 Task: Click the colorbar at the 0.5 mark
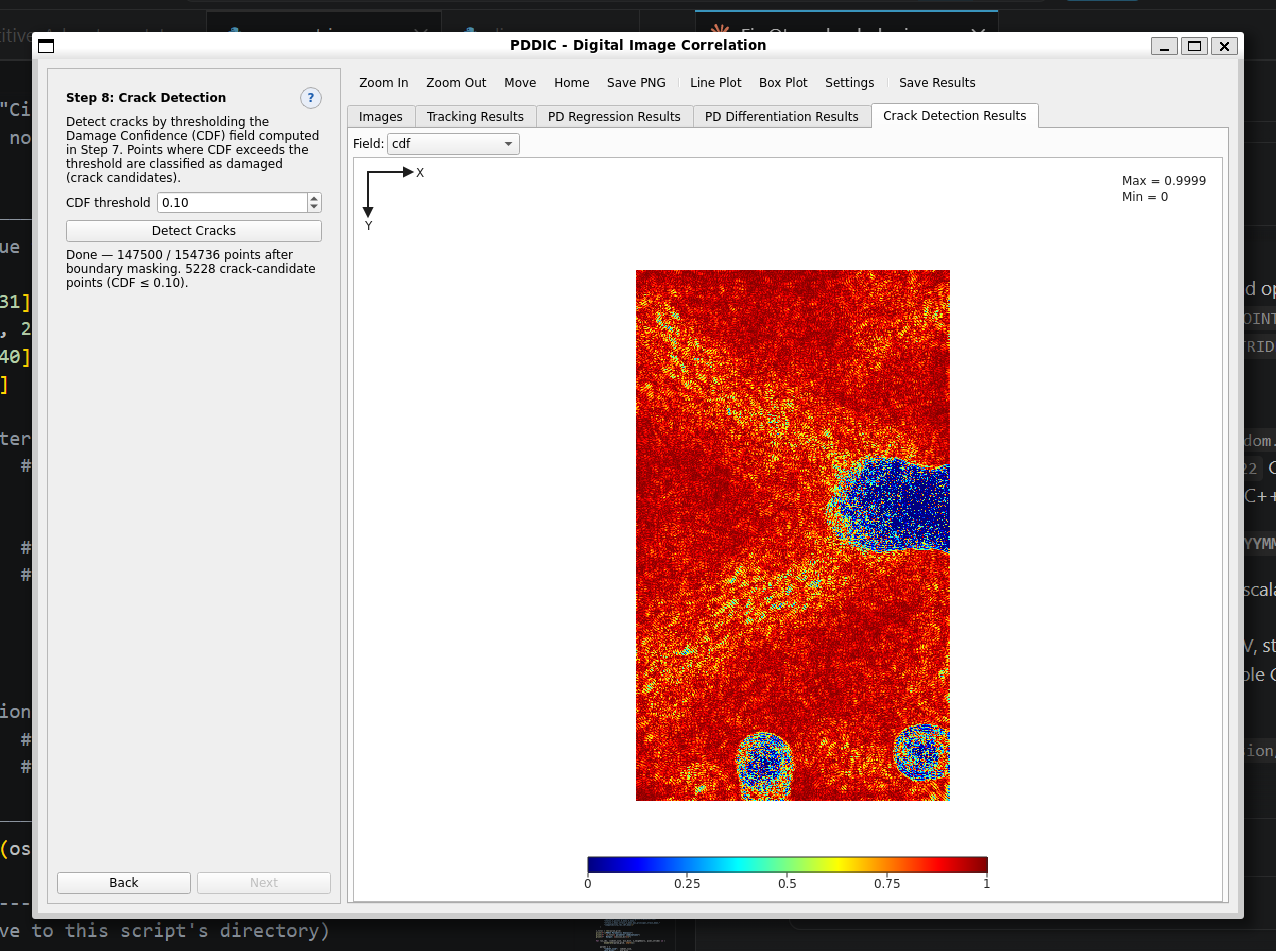click(x=787, y=865)
